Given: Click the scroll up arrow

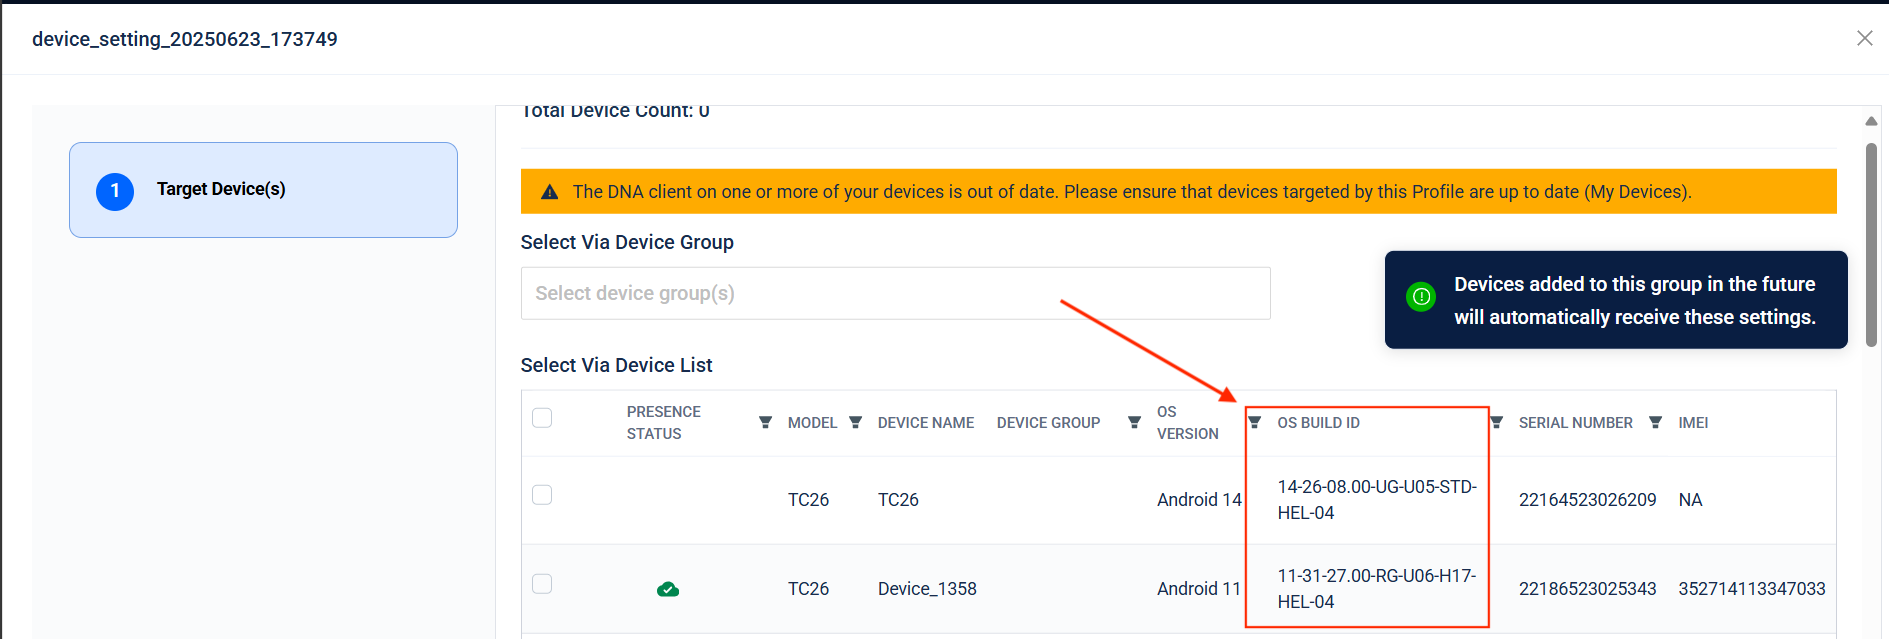Looking at the screenshot, I should point(1870,121).
